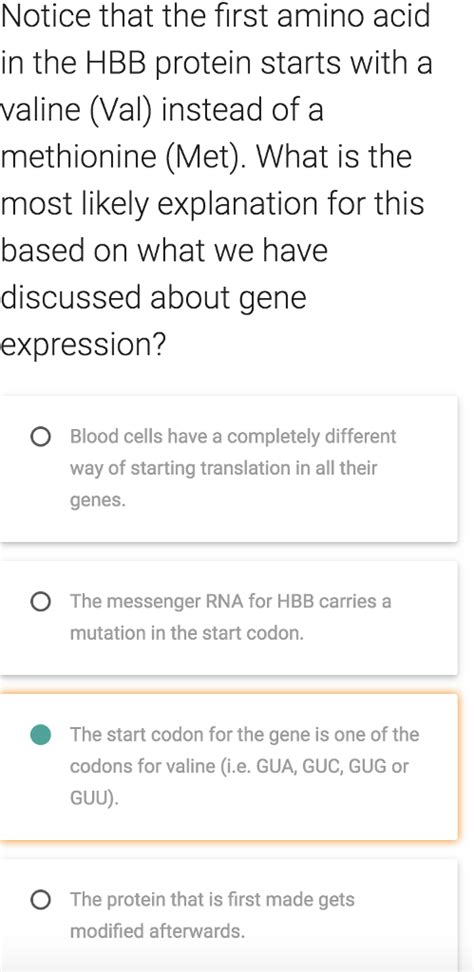
Task: Click the question line "based on what we have"
Action: 164,250
